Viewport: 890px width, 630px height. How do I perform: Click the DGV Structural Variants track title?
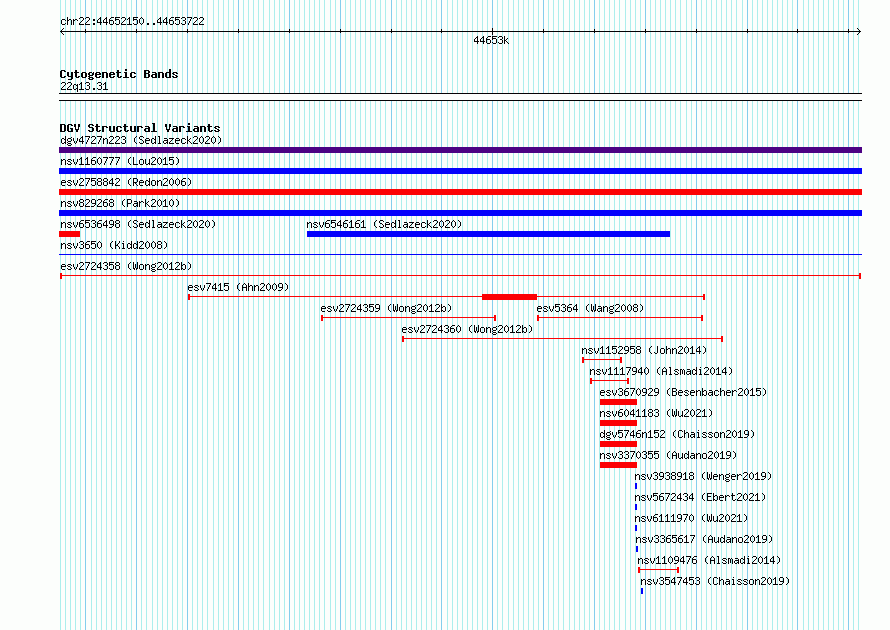pyautogui.click(x=140, y=128)
